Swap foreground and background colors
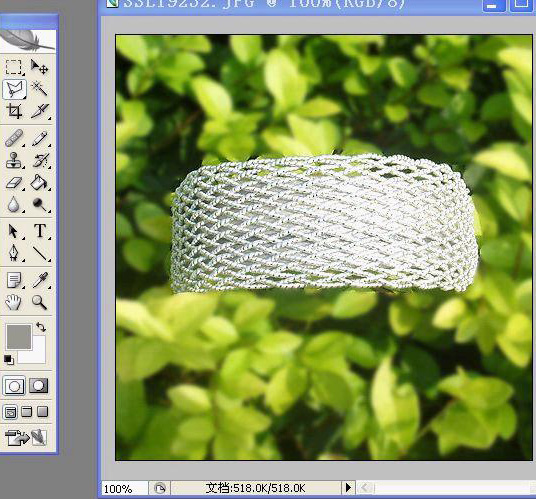Image resolution: width=536 pixels, height=499 pixels. tap(41, 327)
